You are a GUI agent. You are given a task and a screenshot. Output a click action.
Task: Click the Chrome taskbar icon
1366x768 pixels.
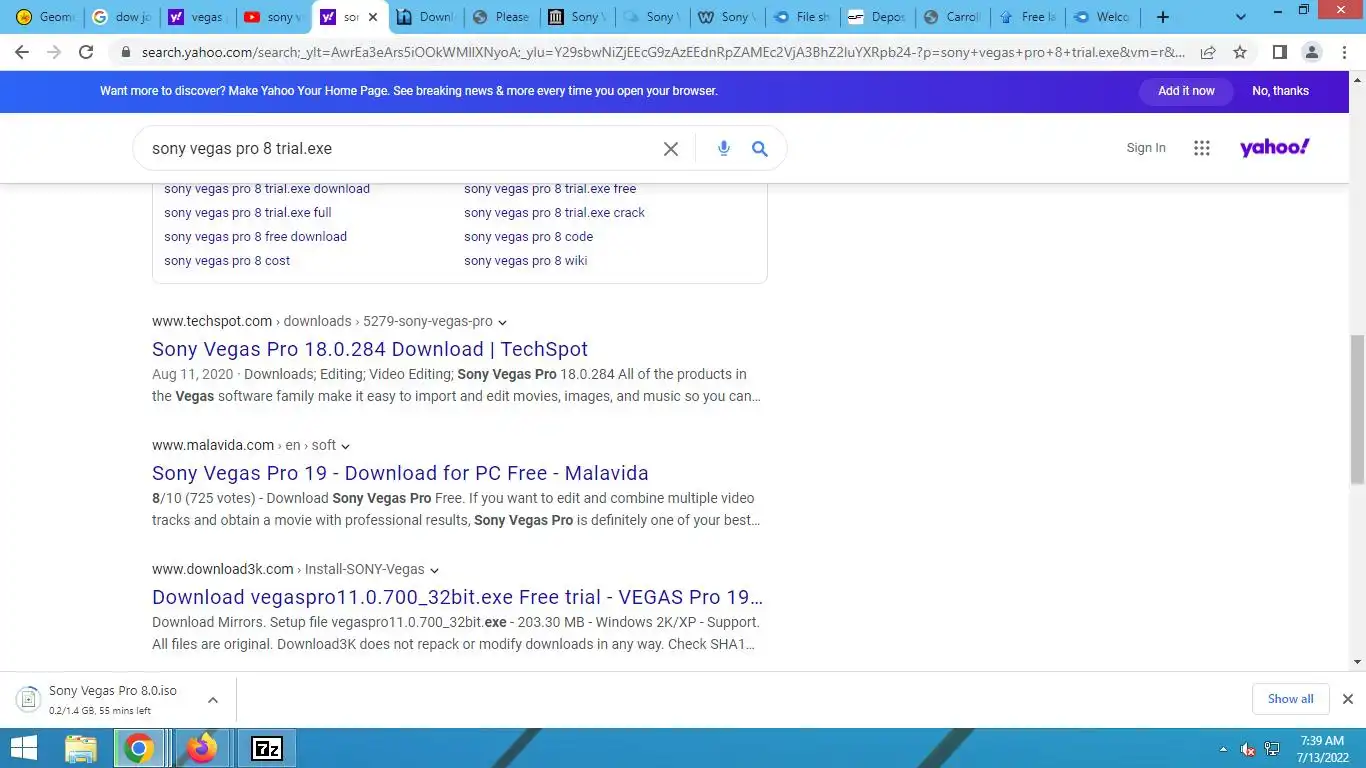(139, 748)
